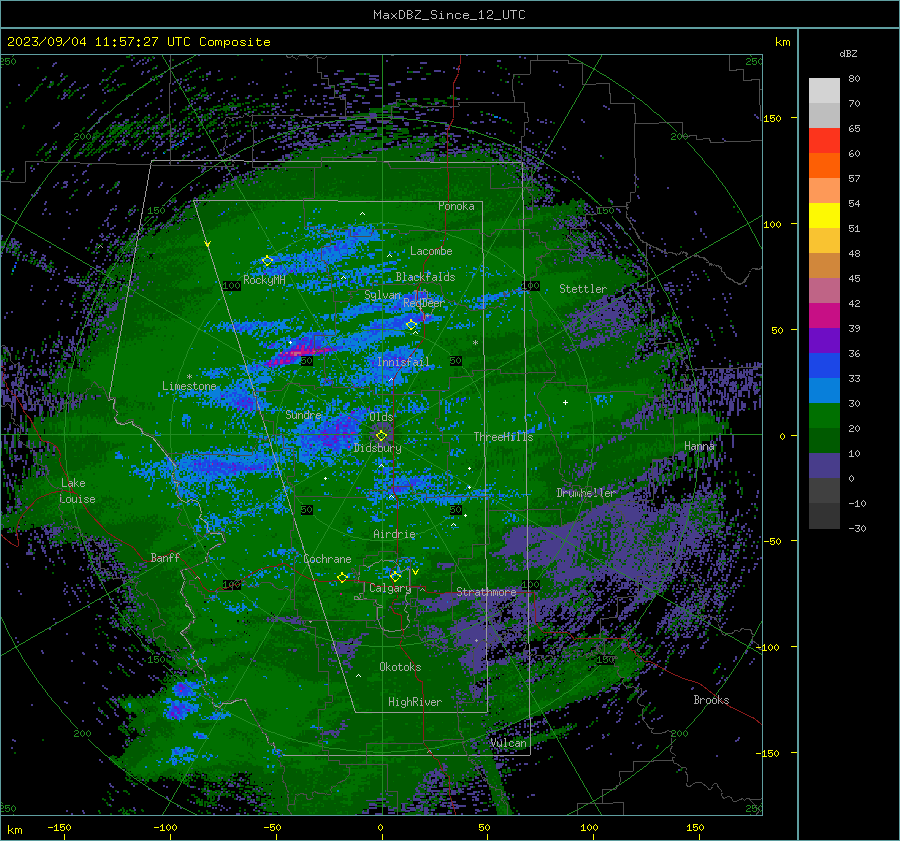
Task: Click the yellow diamond marker at RockyMH
Action: [267, 261]
